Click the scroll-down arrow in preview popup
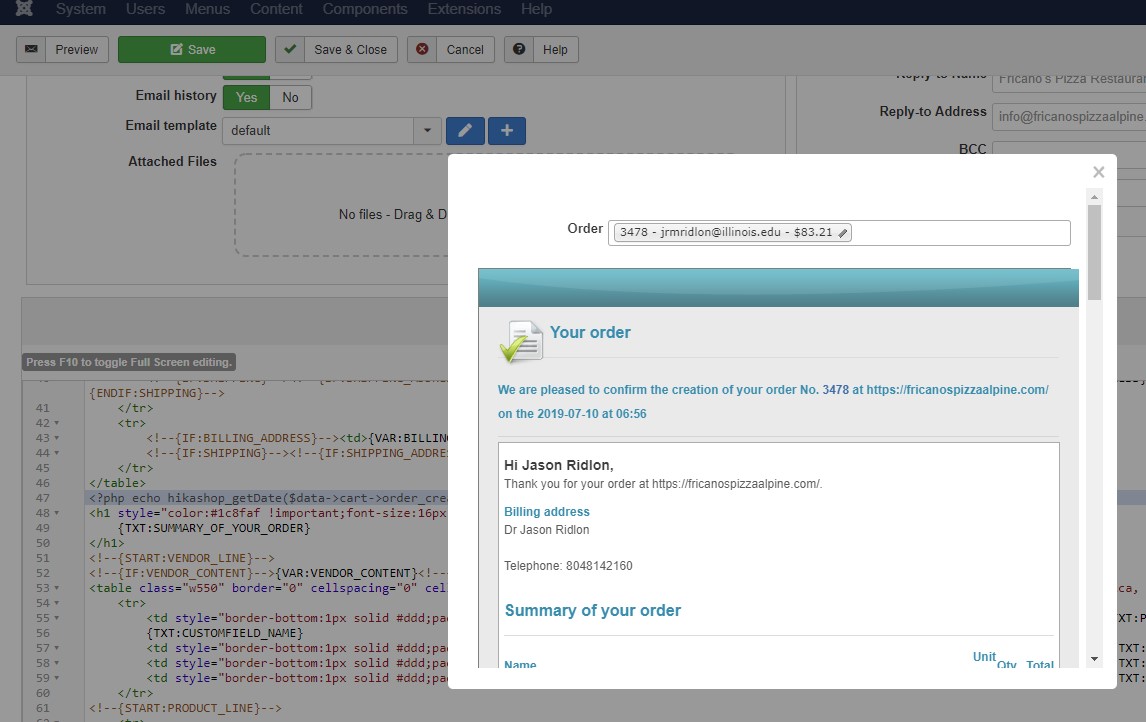 1094,658
